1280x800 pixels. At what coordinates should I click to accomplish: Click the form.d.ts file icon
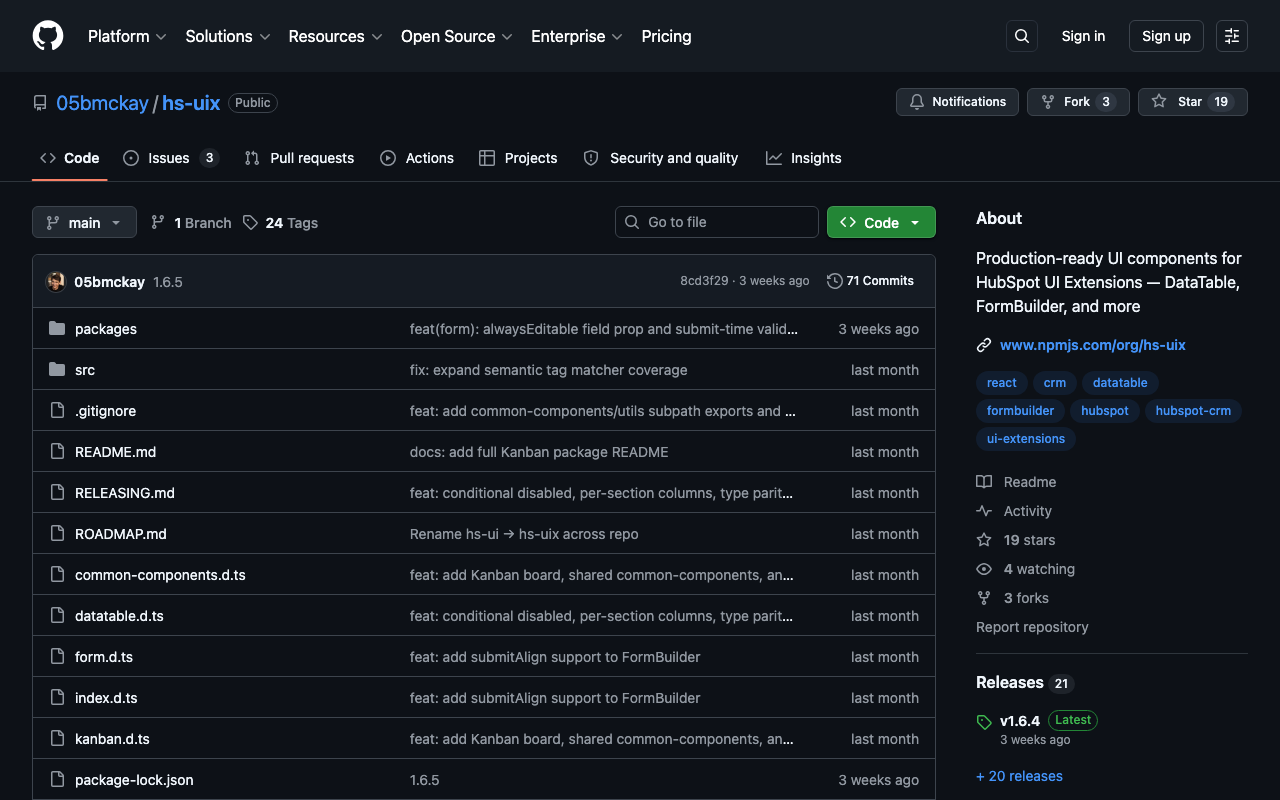click(x=57, y=657)
